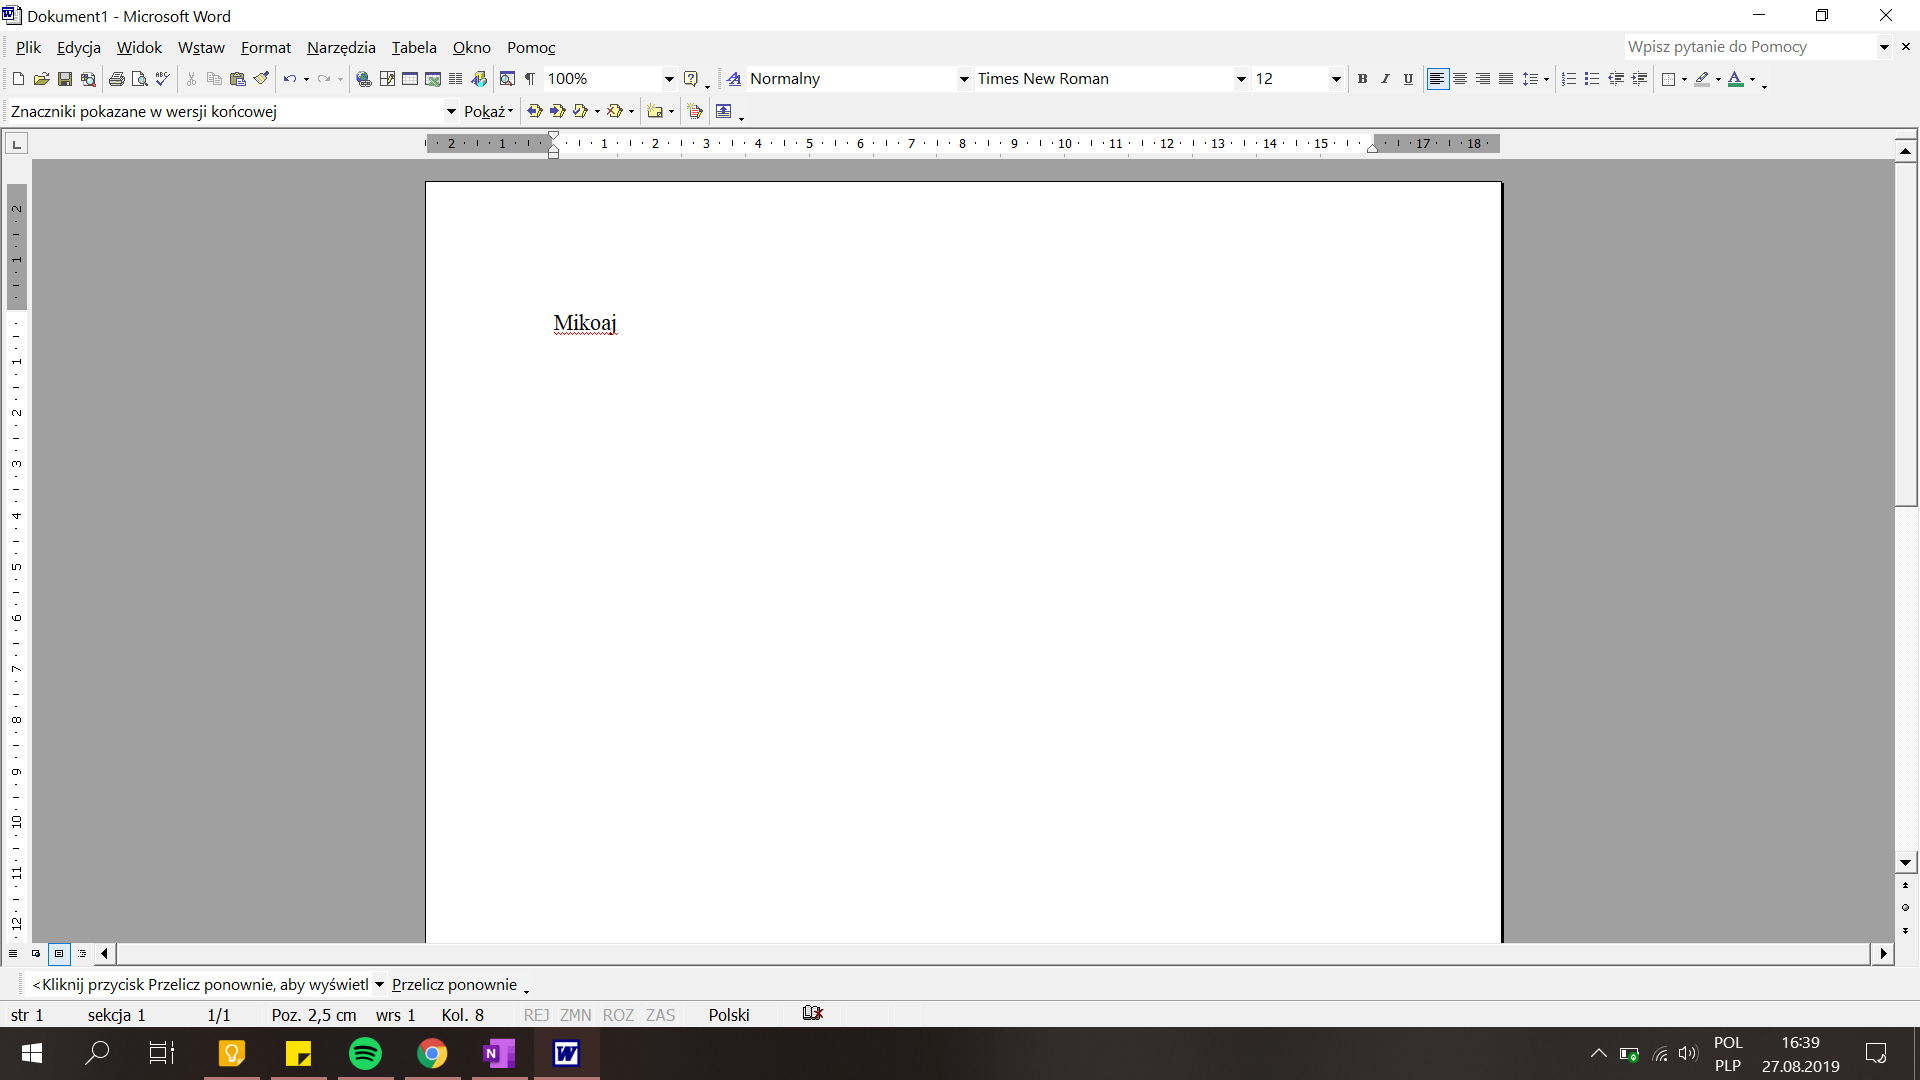Viewport: 1920px width, 1080px height.
Task: Toggle the show paragraph marks button
Action: point(530,79)
